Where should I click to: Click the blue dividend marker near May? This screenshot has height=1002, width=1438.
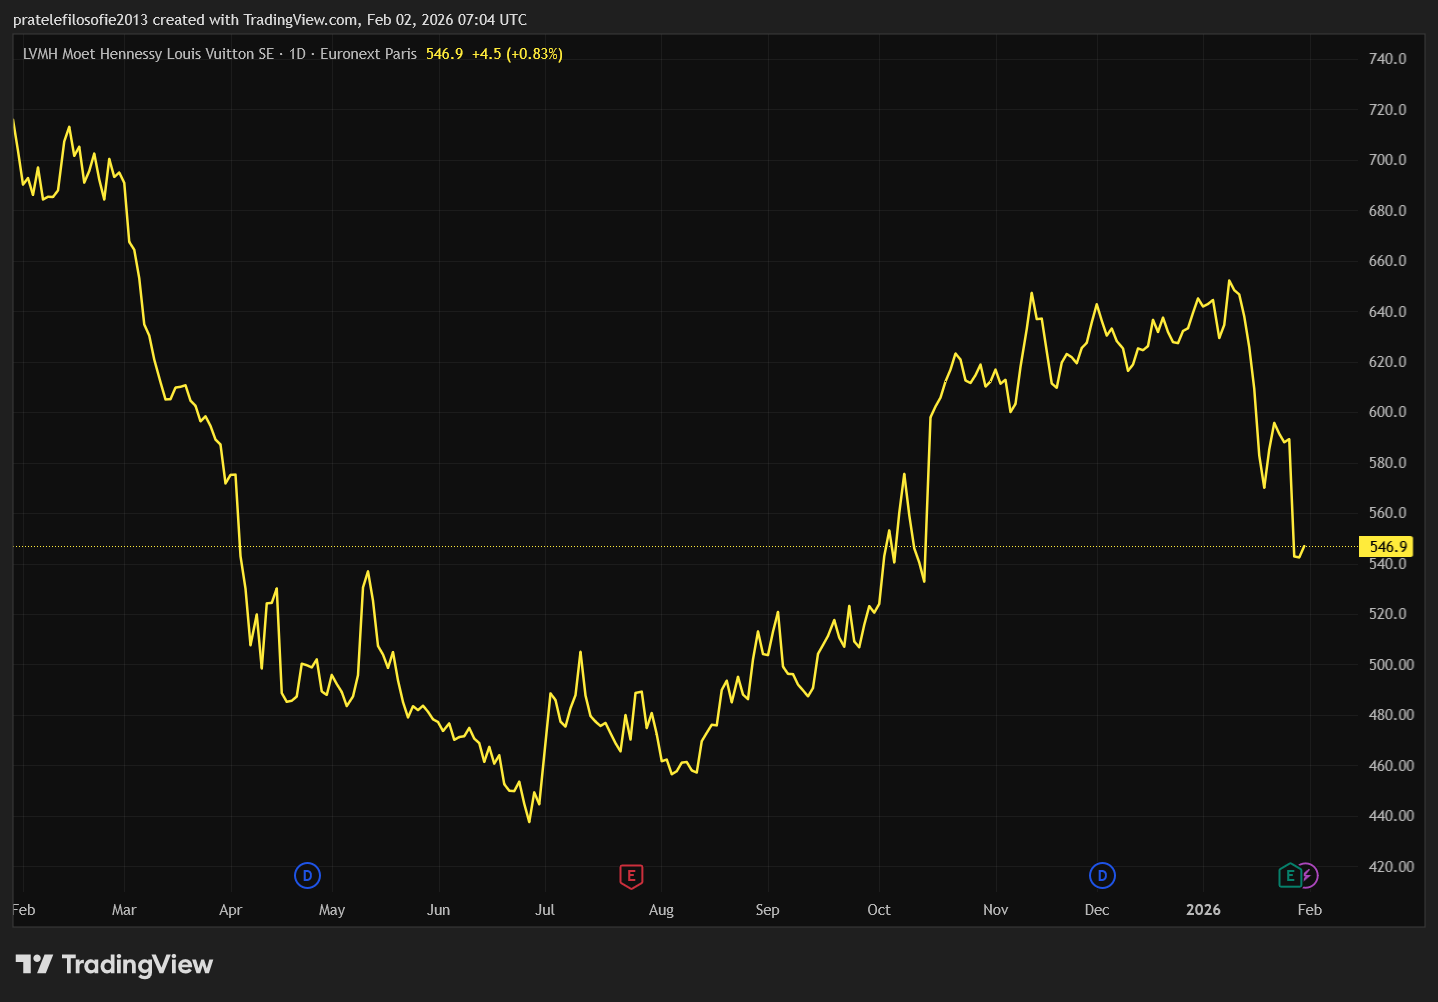[307, 876]
